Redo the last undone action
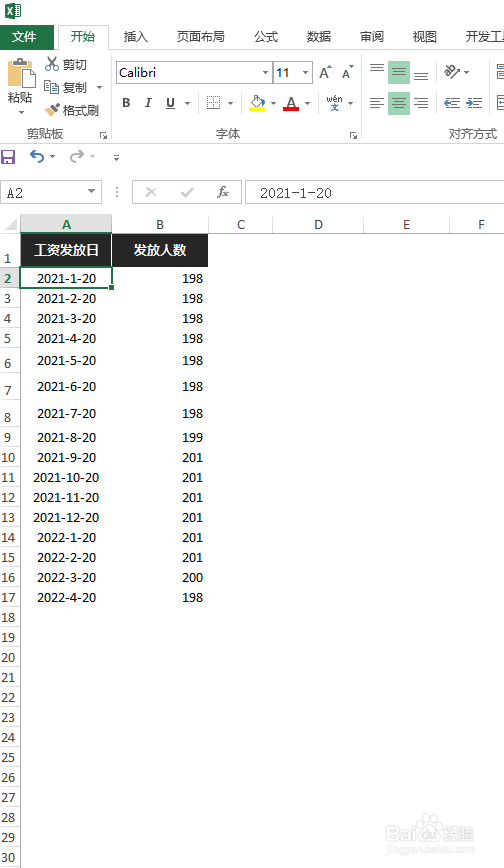This screenshot has height=868, width=504. [x=76, y=157]
